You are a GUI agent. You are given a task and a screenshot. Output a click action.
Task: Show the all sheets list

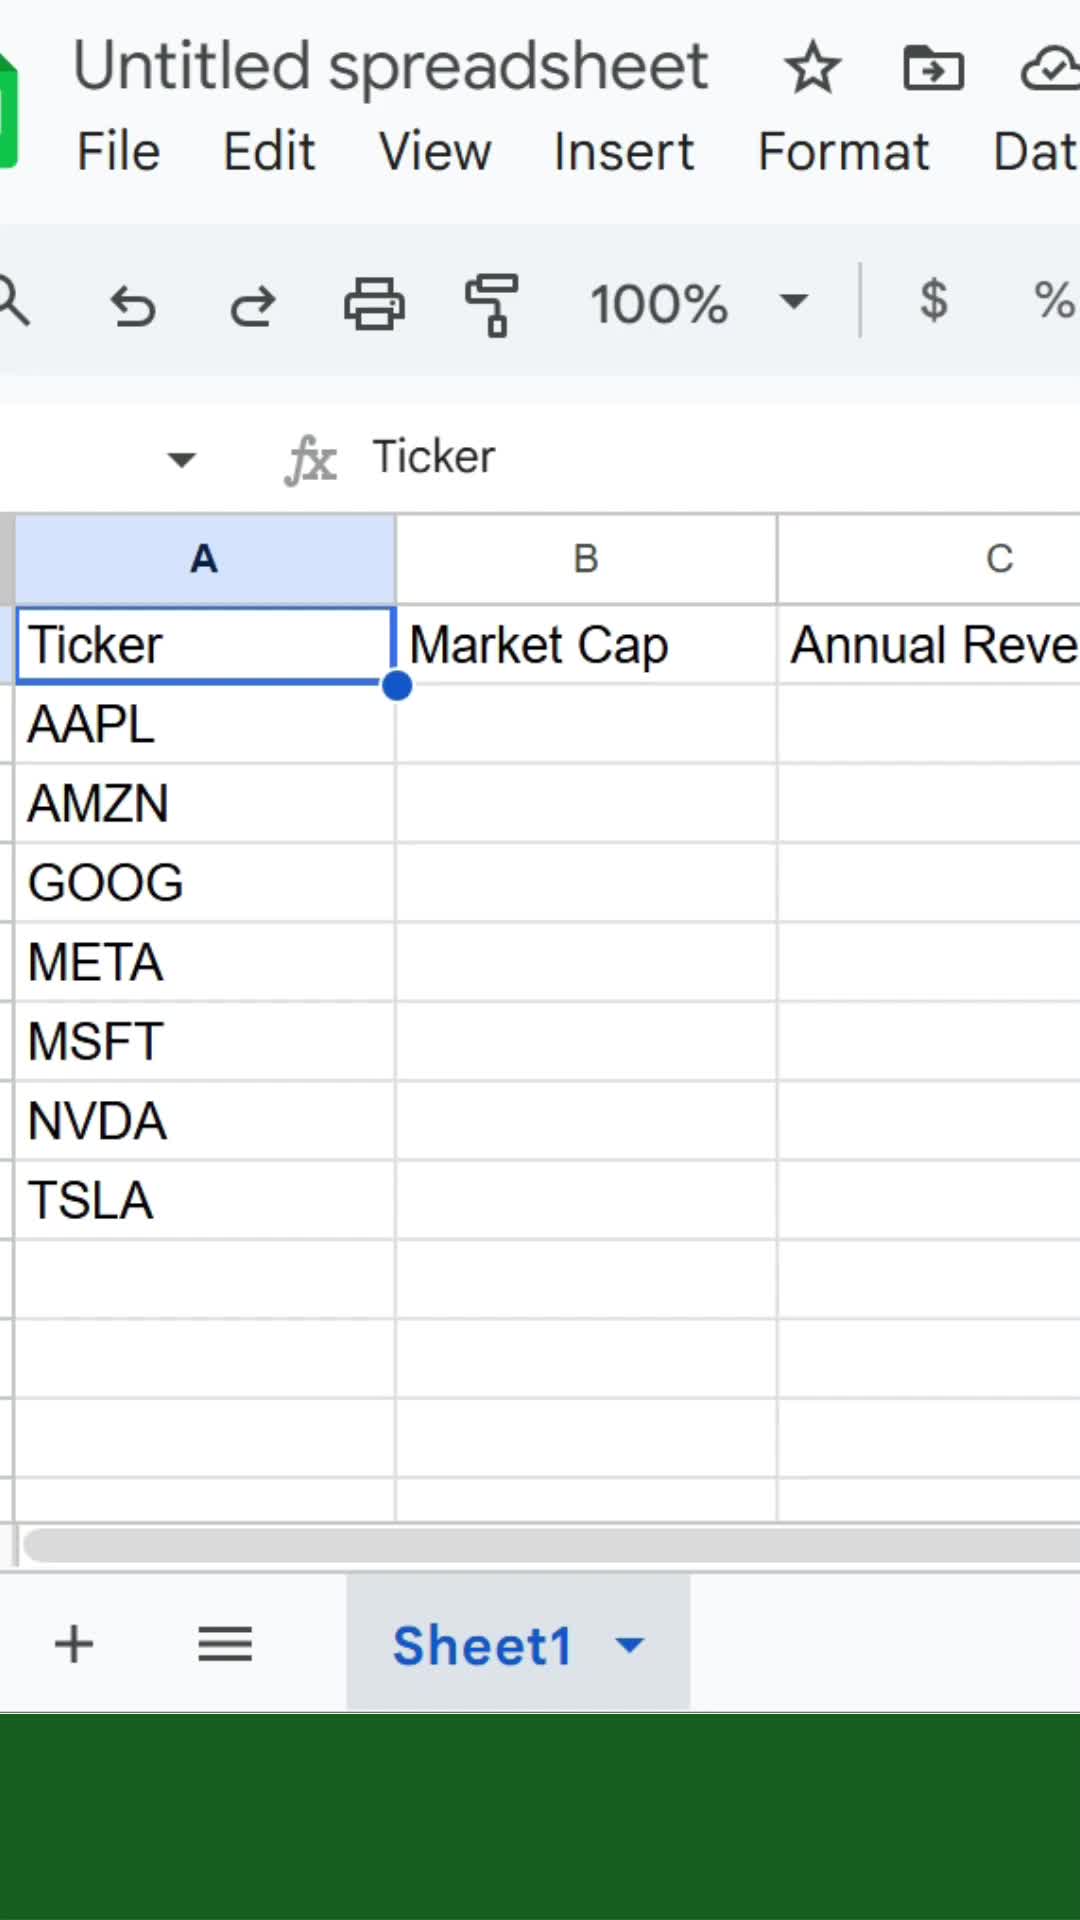pos(225,1644)
